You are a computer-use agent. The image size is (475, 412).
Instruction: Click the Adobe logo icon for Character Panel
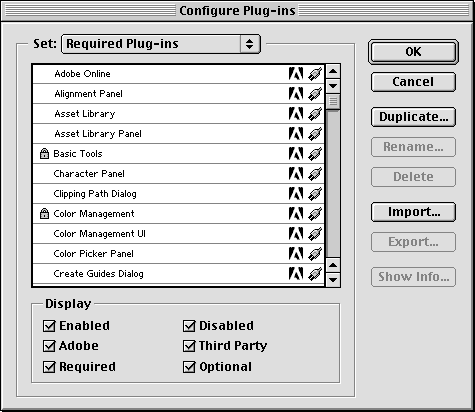click(x=296, y=174)
